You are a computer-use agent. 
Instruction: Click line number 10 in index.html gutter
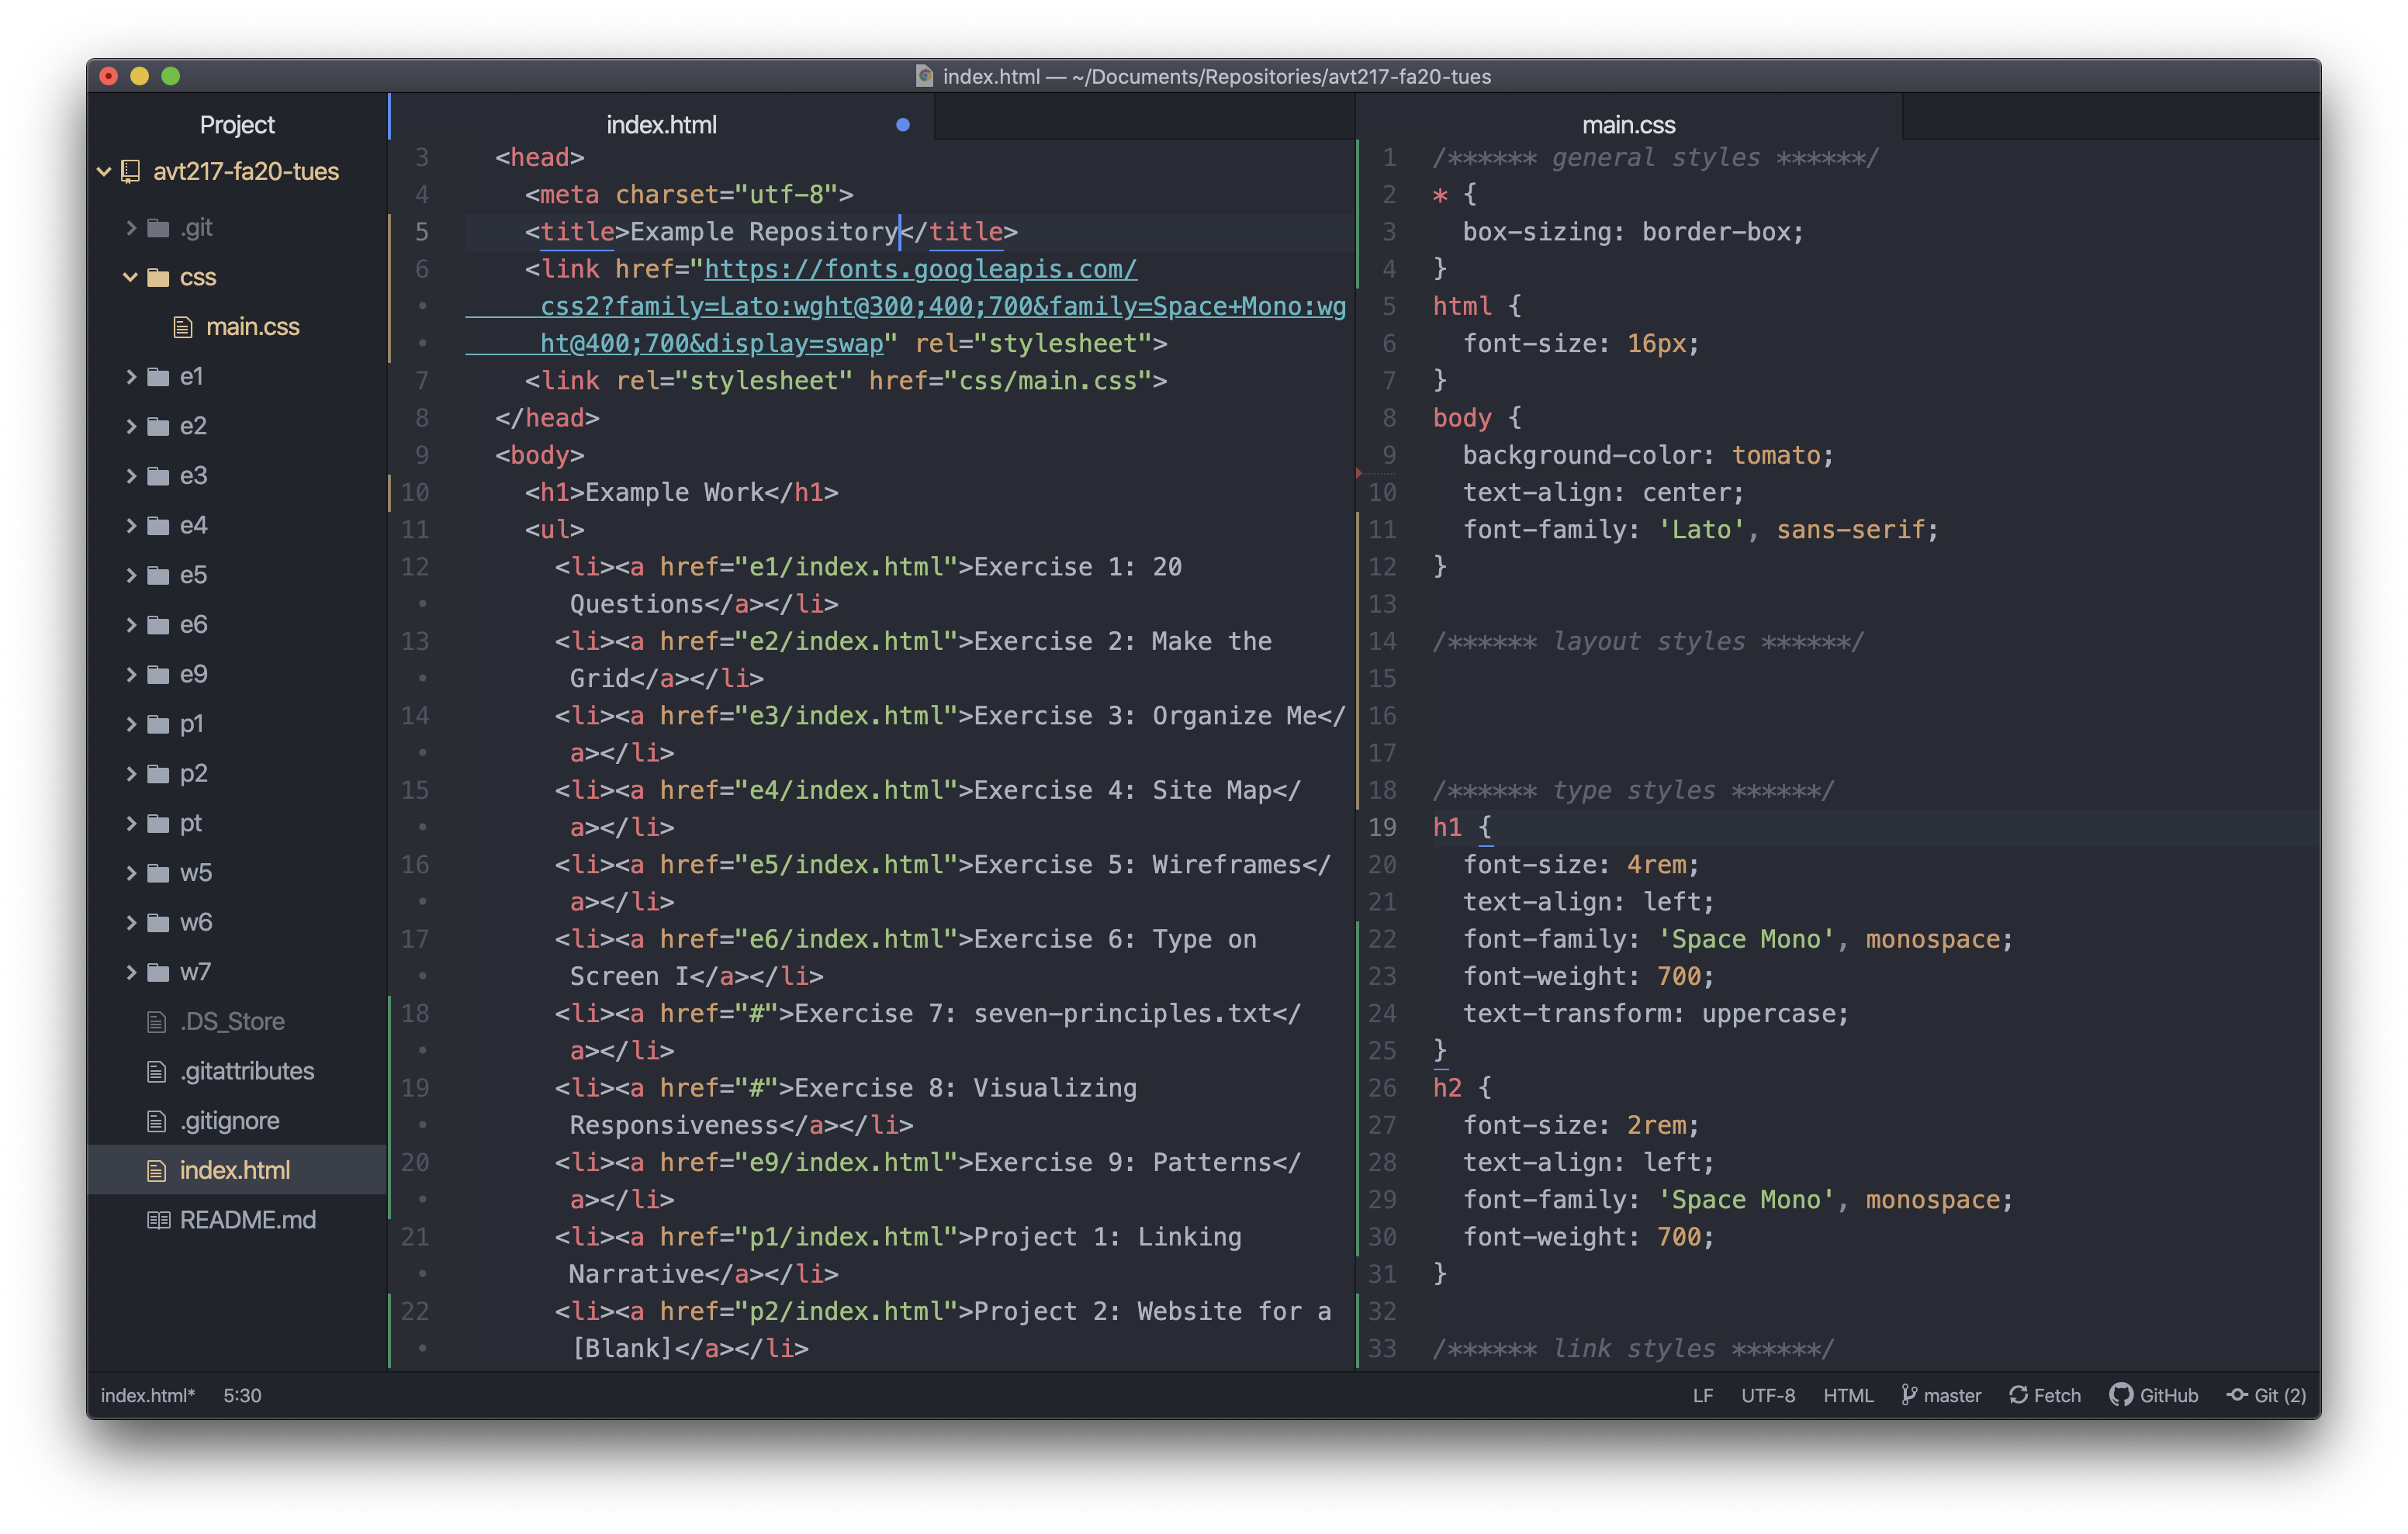(x=415, y=493)
